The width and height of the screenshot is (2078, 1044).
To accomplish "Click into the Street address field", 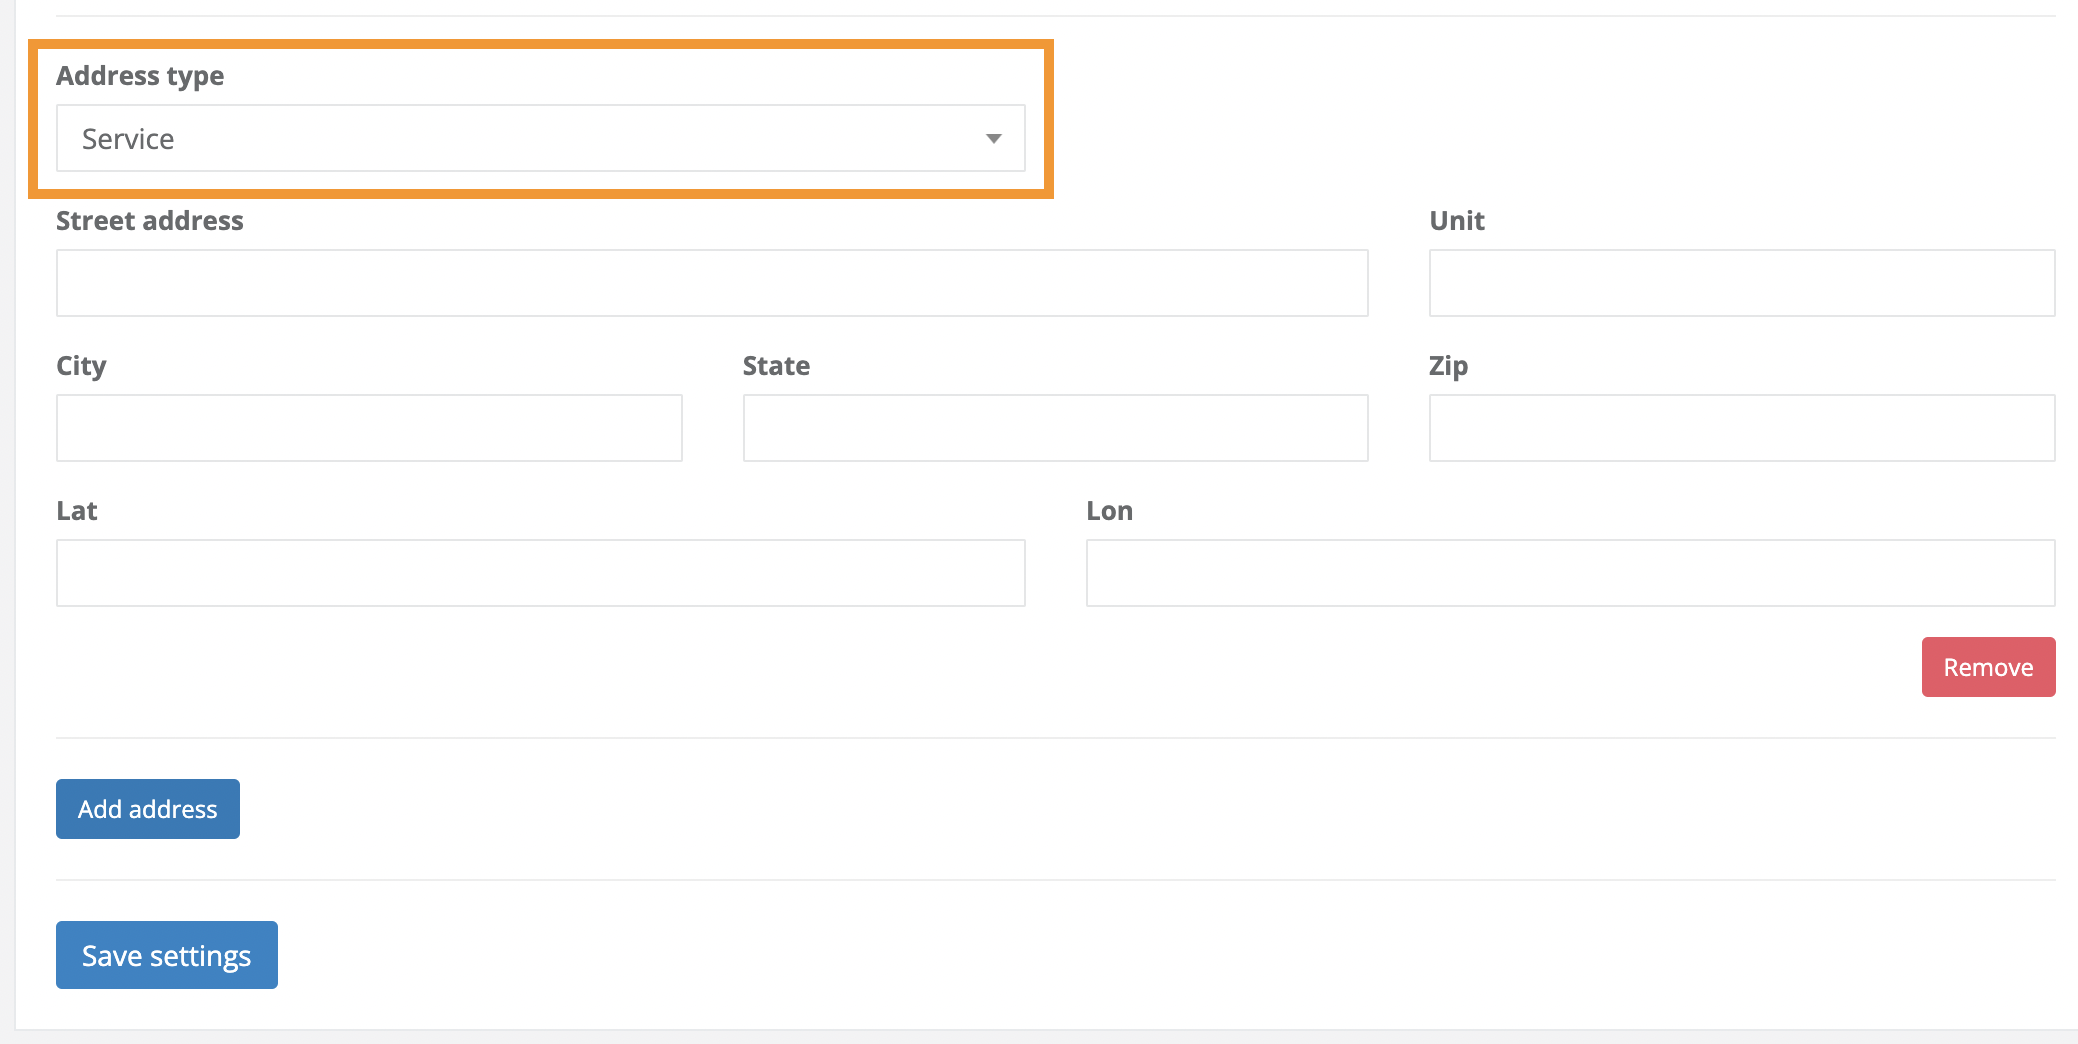I will pos(710,283).
